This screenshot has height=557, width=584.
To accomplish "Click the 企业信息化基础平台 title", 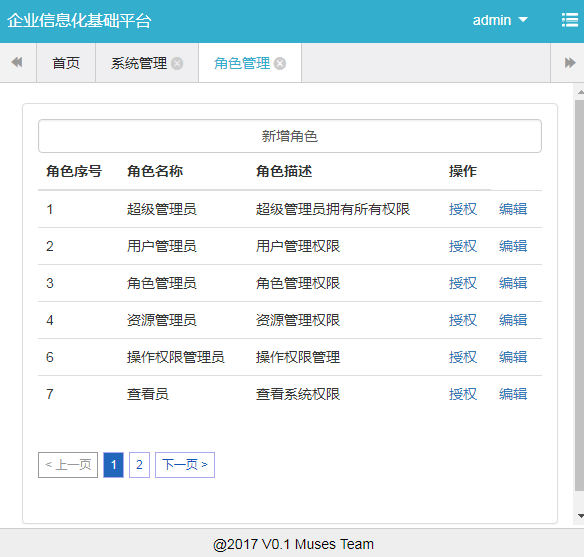I will [x=79, y=20].
